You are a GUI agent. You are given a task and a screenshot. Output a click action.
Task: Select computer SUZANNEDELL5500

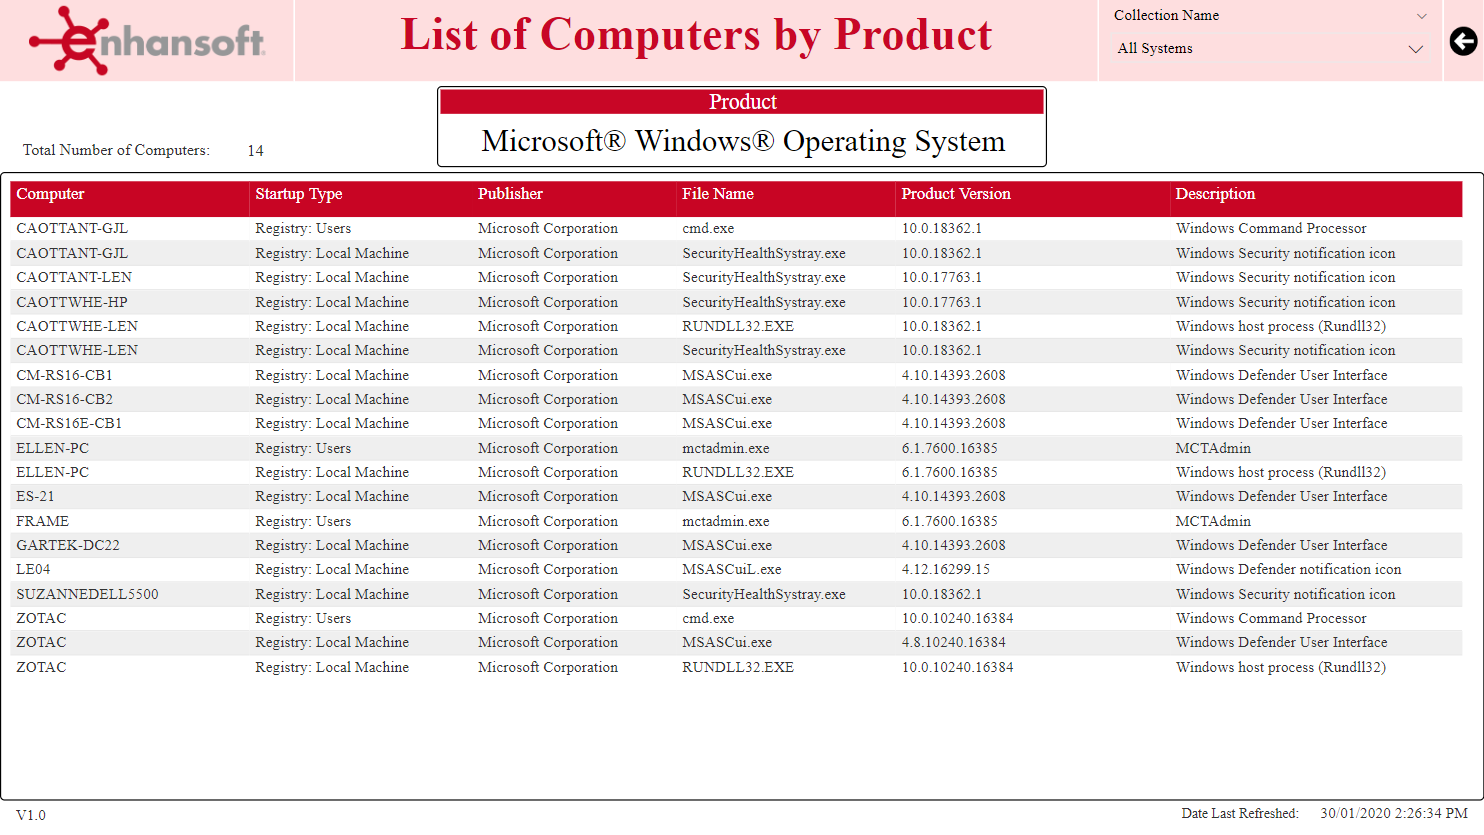[87, 594]
